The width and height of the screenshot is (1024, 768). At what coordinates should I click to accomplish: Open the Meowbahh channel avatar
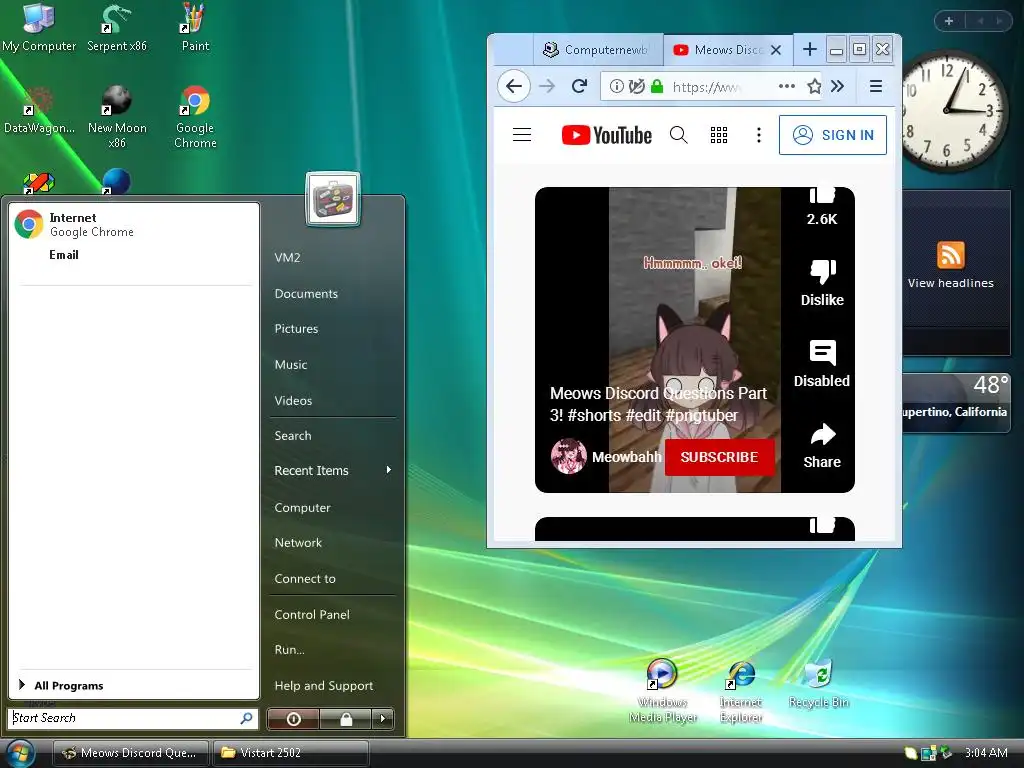(568, 456)
